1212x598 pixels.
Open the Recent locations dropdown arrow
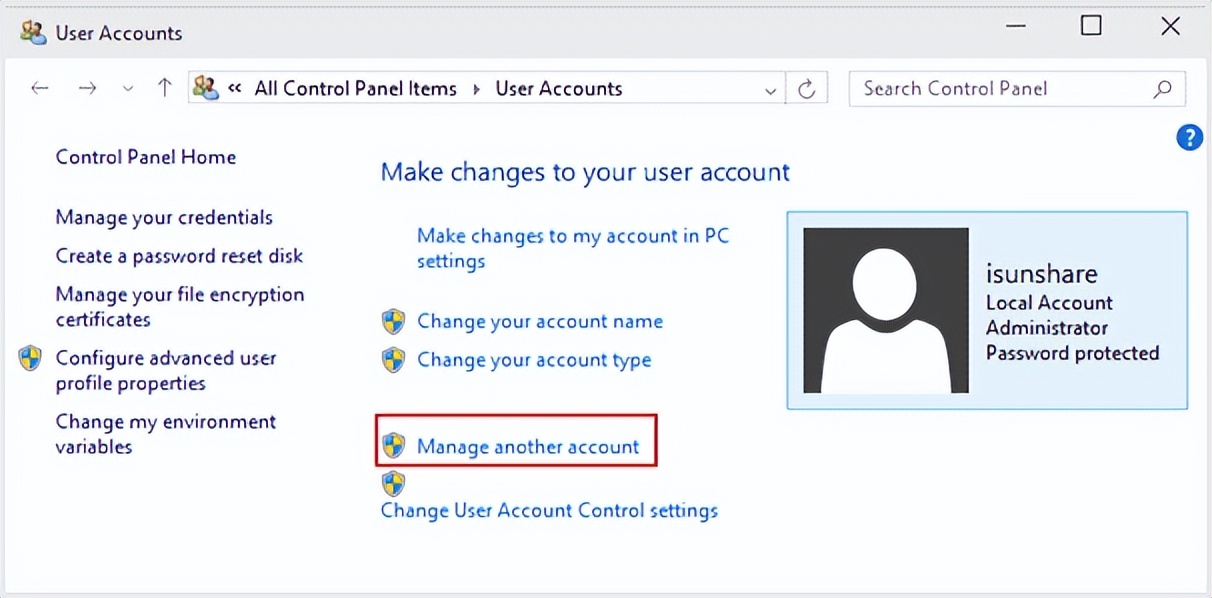[x=127, y=89]
